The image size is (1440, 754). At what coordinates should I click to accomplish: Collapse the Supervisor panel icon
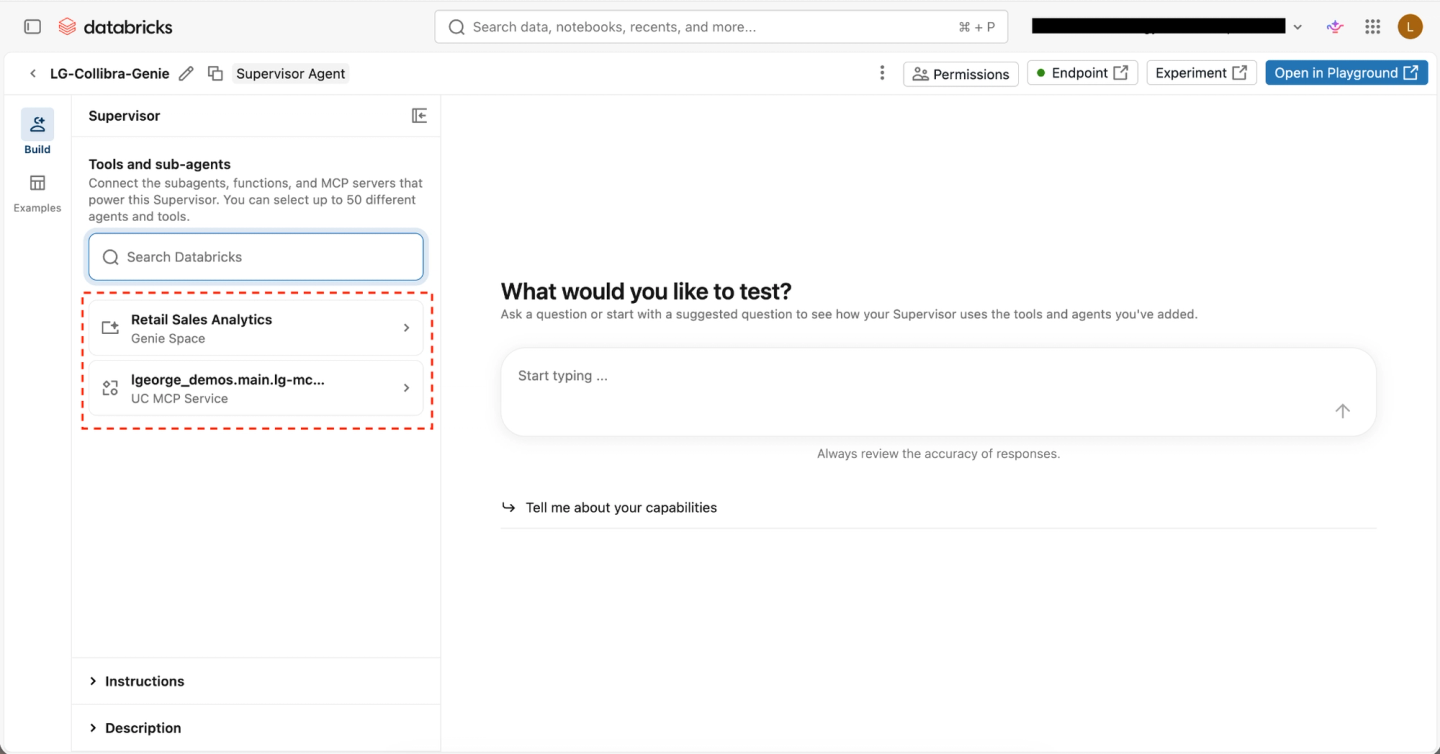click(420, 116)
